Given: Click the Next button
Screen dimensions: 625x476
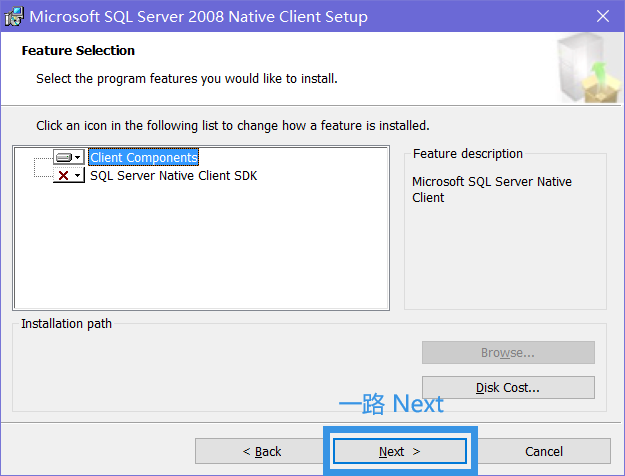Looking at the screenshot, I should click(x=400, y=451).
